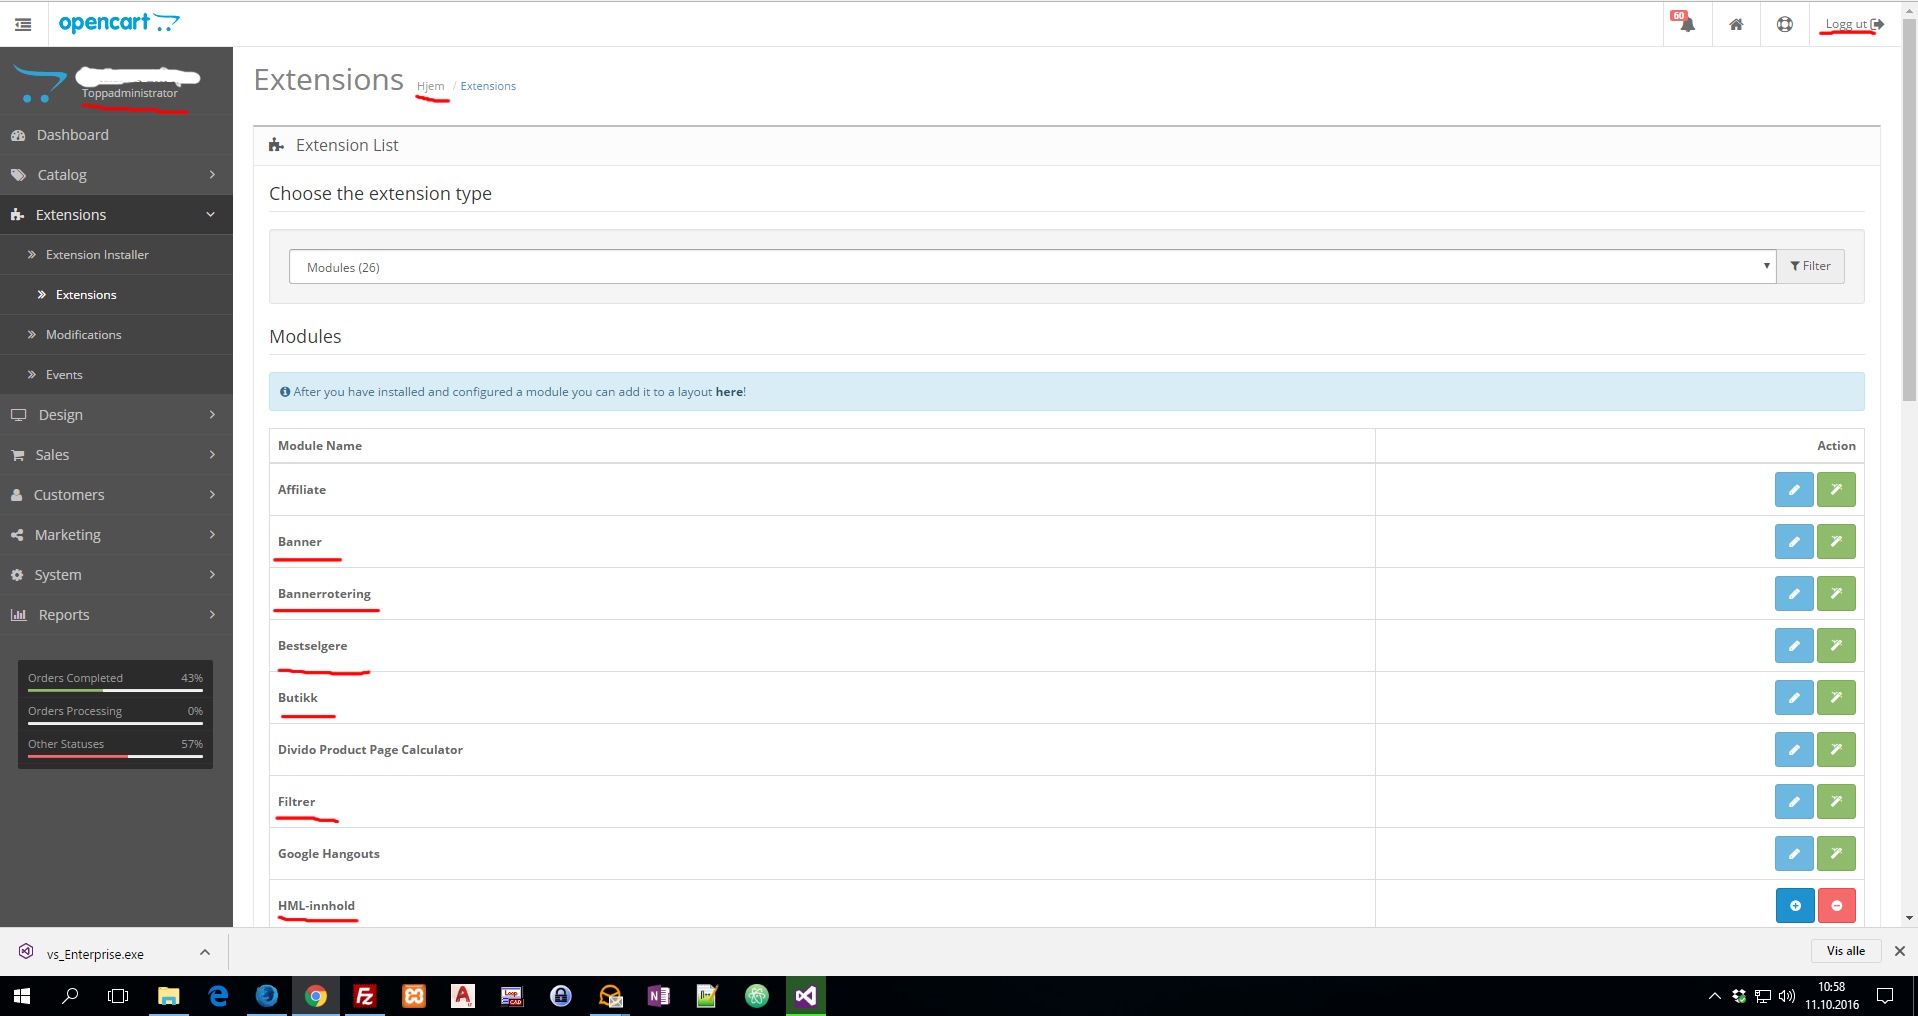Open Events submenu item
Image resolution: width=1918 pixels, height=1016 pixels.
point(116,375)
